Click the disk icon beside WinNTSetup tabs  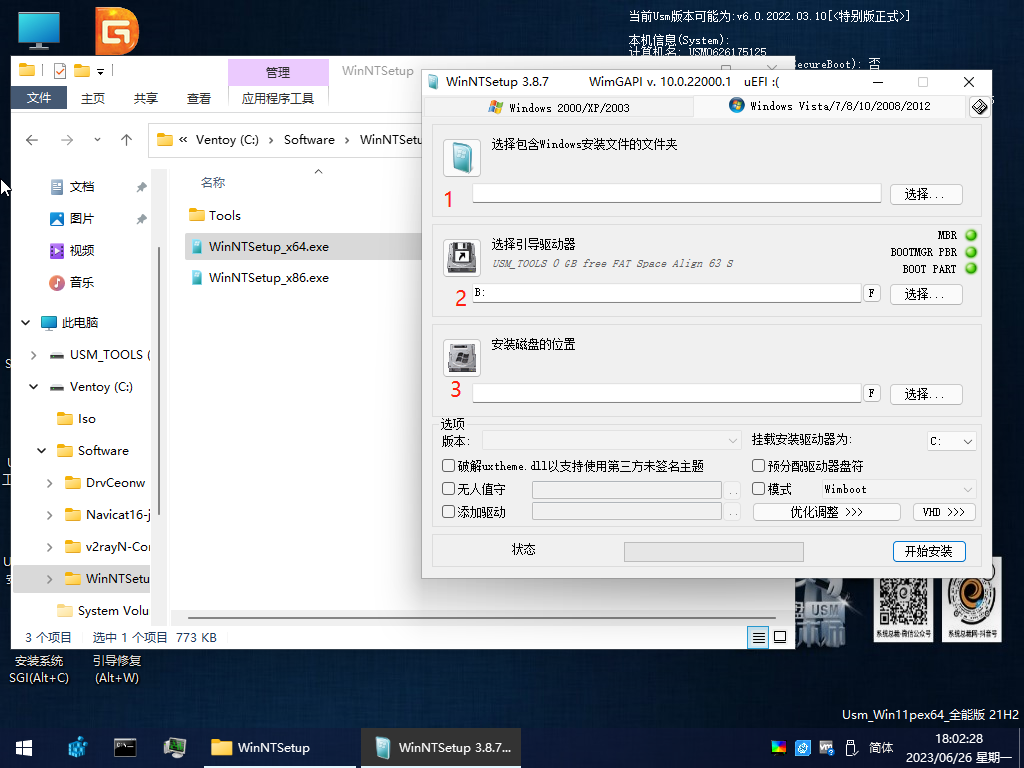click(979, 107)
